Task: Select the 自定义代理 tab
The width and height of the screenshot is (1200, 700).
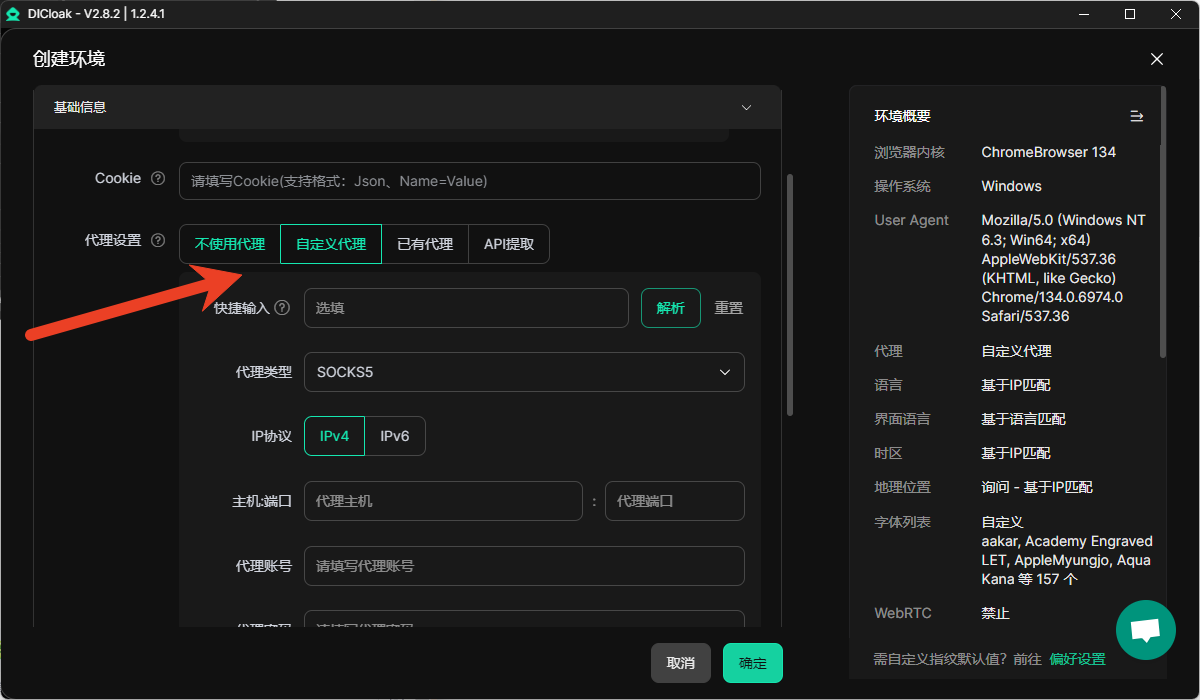Action: tap(331, 244)
